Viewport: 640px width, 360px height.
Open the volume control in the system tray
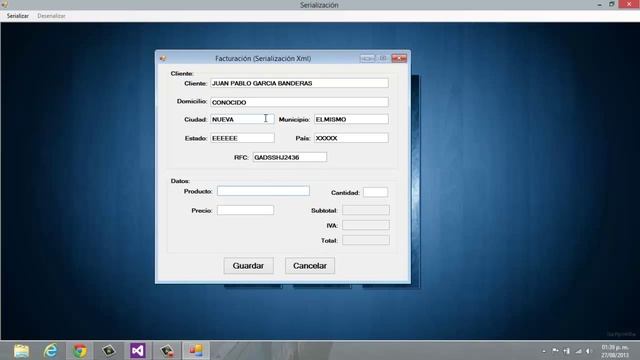[589, 351]
